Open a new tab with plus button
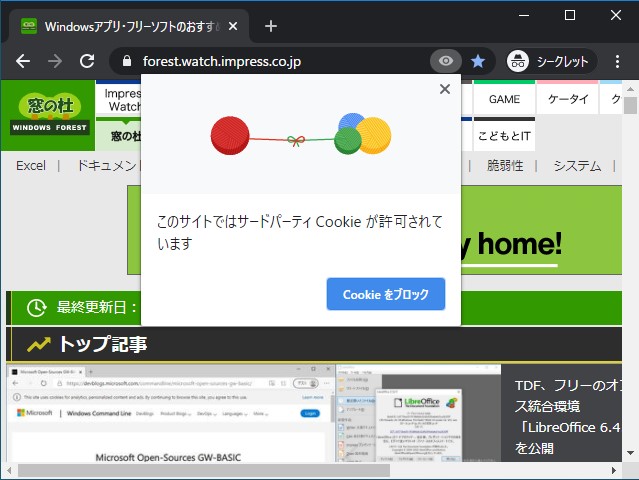 (x=271, y=26)
